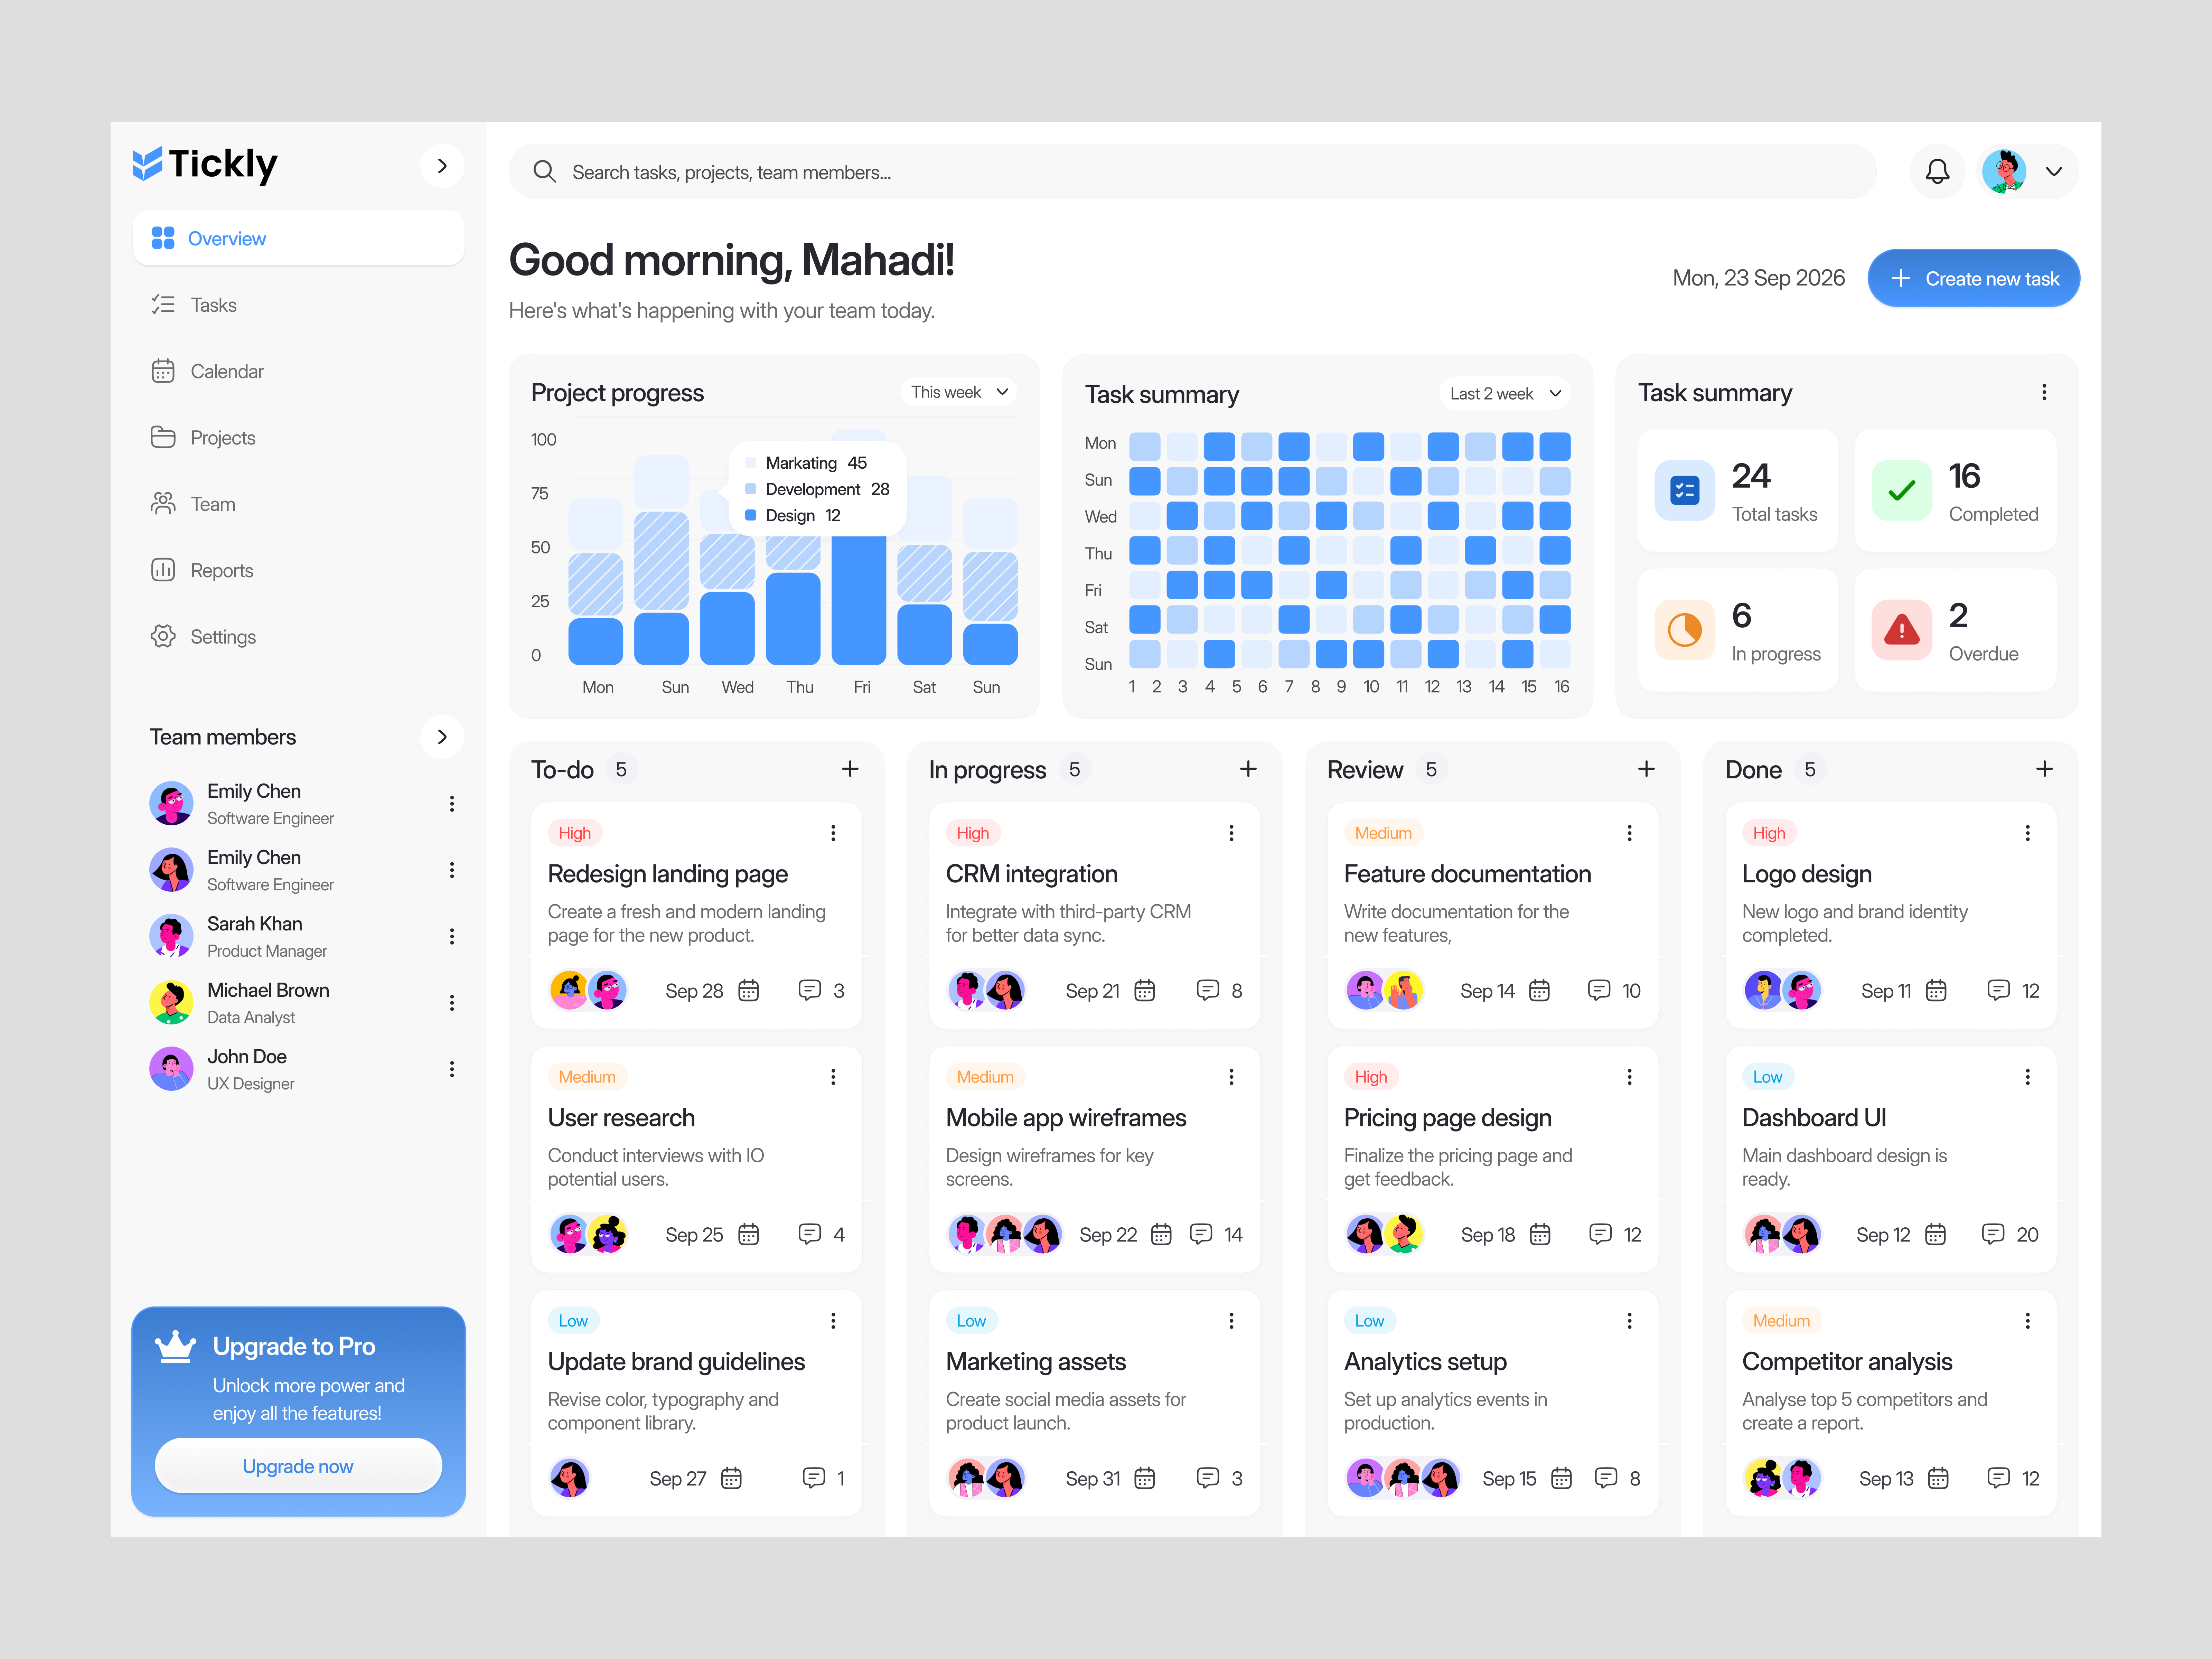Click the Mobile app wireframes card title
This screenshot has width=2212, height=1659.
[x=1066, y=1118]
